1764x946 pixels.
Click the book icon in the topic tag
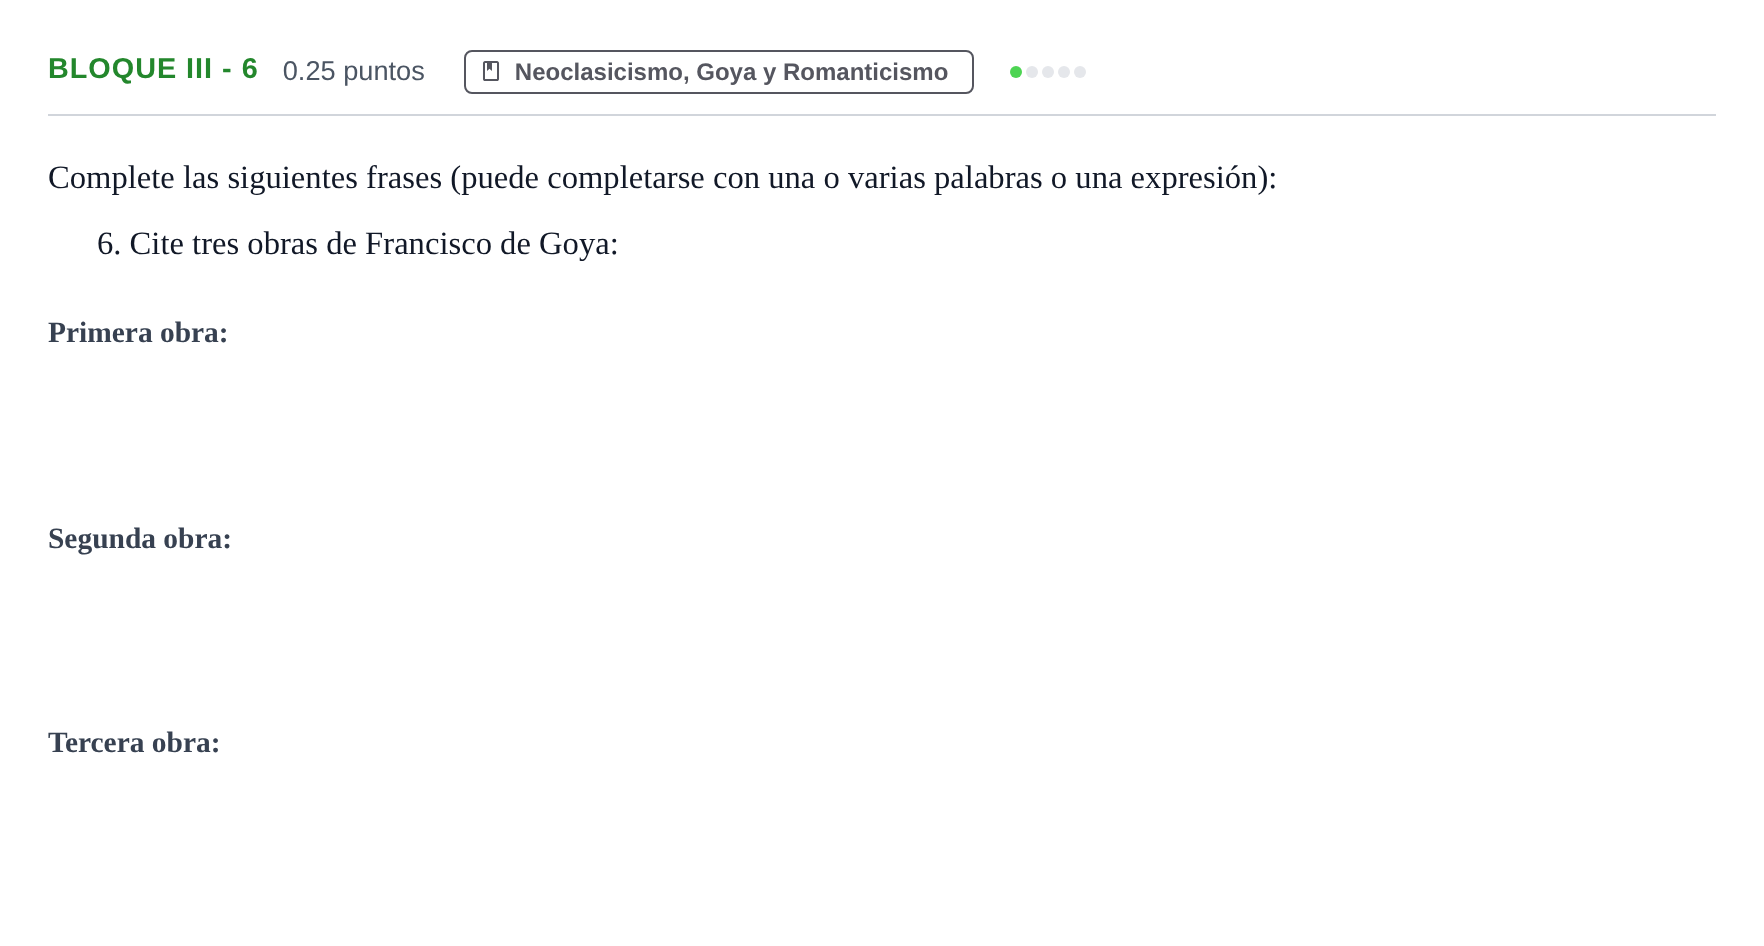(x=491, y=72)
